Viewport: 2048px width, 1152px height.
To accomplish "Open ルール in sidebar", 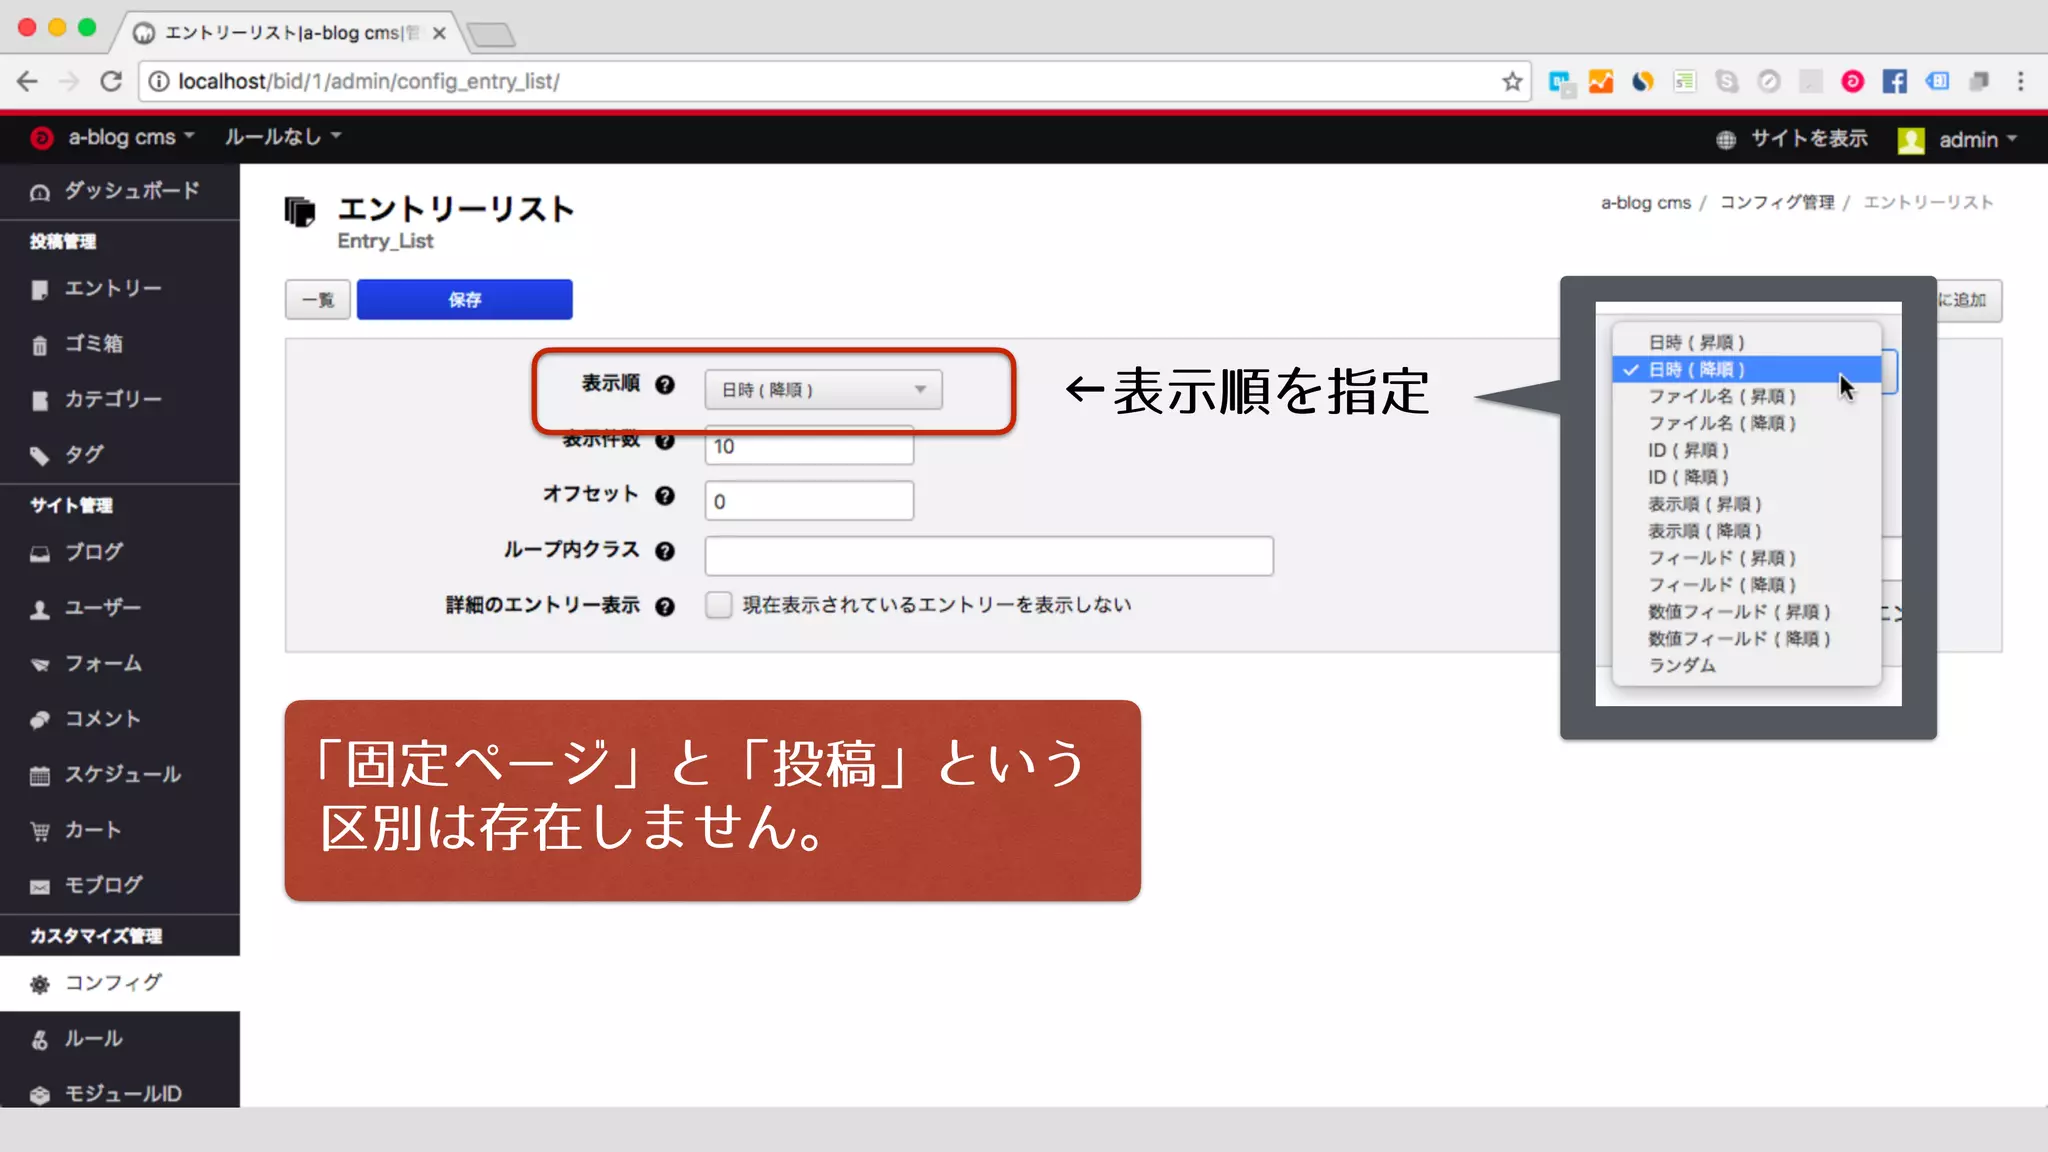I will coord(120,1039).
